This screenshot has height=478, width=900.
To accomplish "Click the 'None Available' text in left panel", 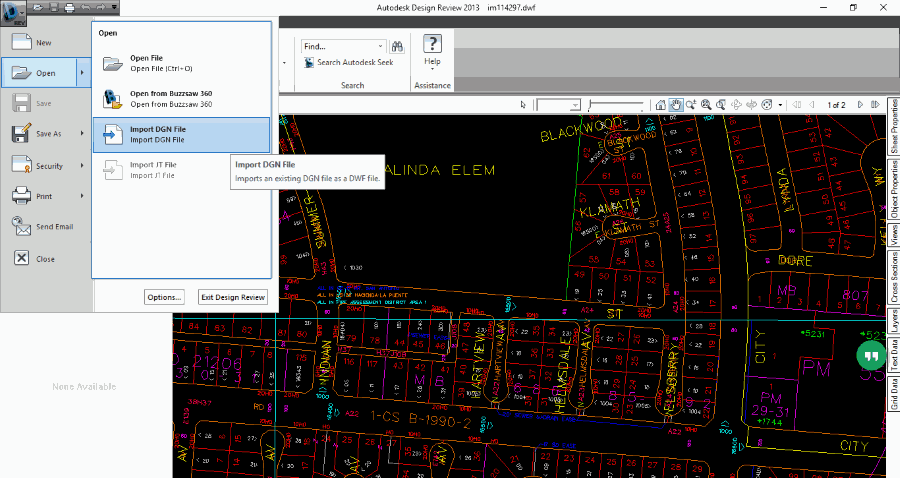I will click(x=84, y=387).
